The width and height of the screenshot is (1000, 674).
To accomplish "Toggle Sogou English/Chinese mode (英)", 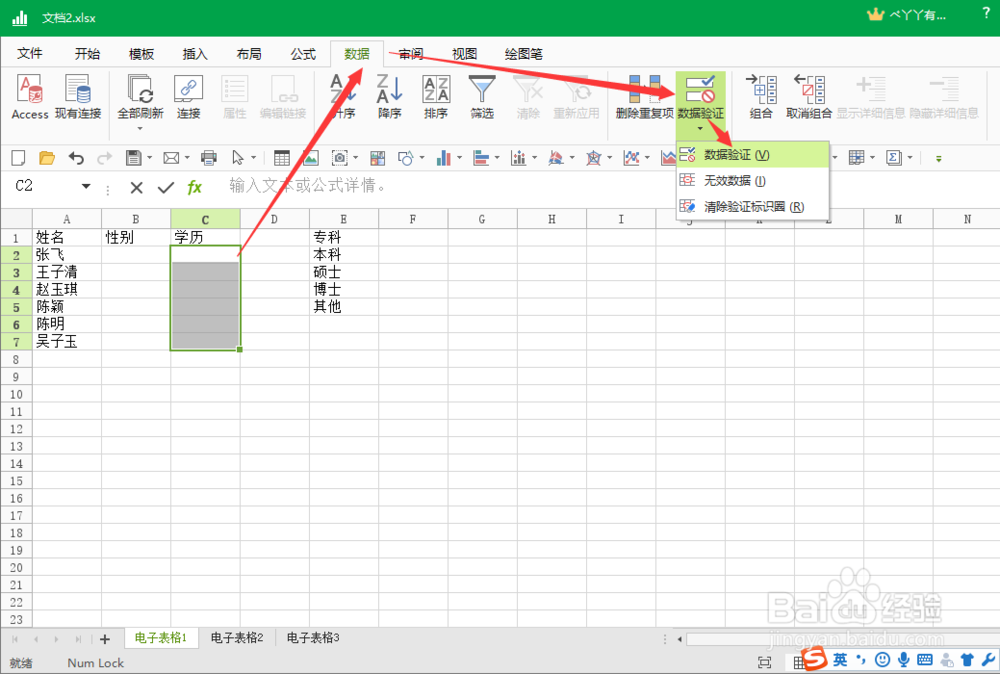I will 840,659.
